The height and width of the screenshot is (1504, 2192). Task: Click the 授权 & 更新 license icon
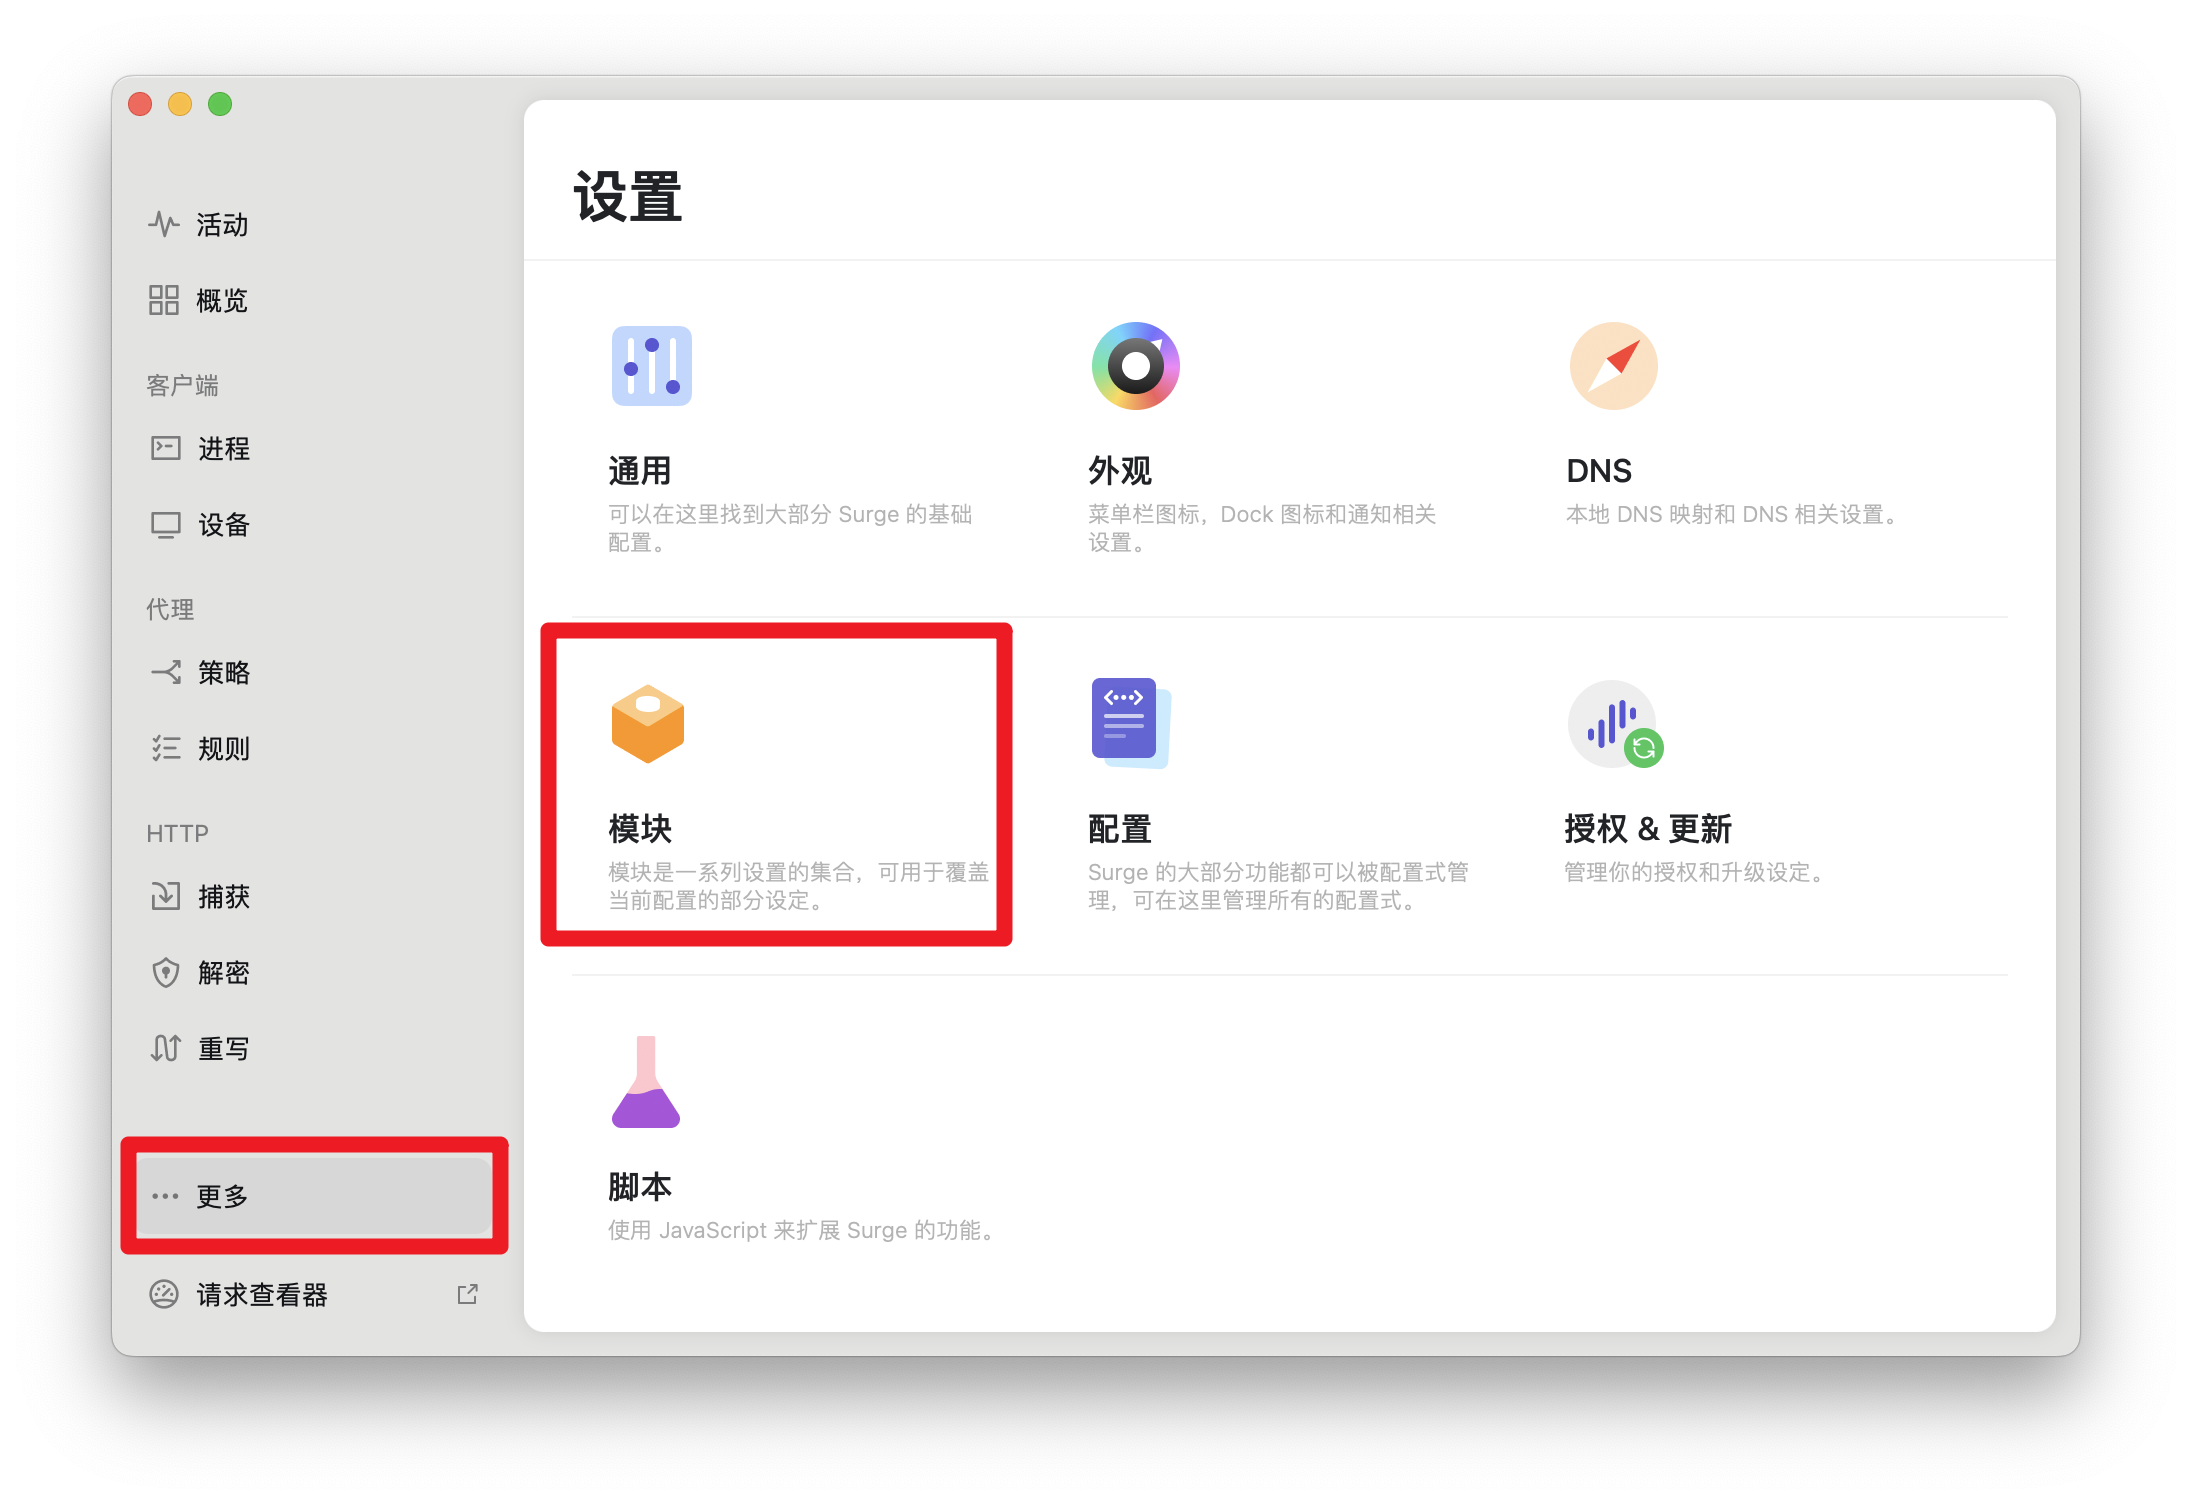[x=1614, y=724]
